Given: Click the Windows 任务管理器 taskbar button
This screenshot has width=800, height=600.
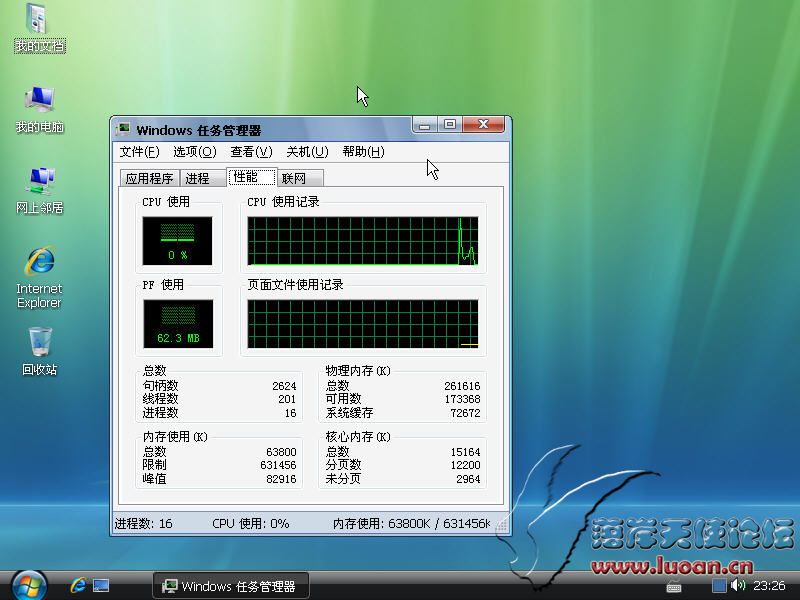Looking at the screenshot, I should click(x=231, y=585).
